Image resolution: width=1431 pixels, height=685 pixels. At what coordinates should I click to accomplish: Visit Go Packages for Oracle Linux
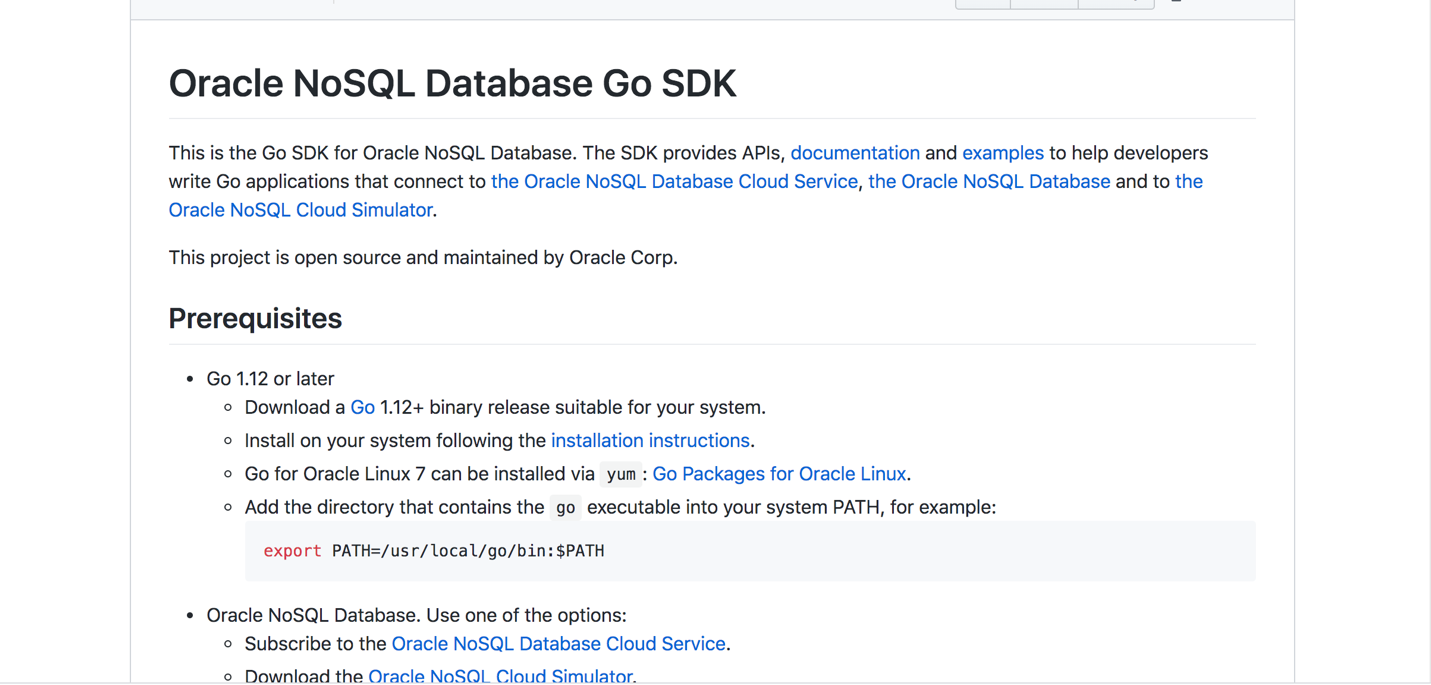pos(778,474)
